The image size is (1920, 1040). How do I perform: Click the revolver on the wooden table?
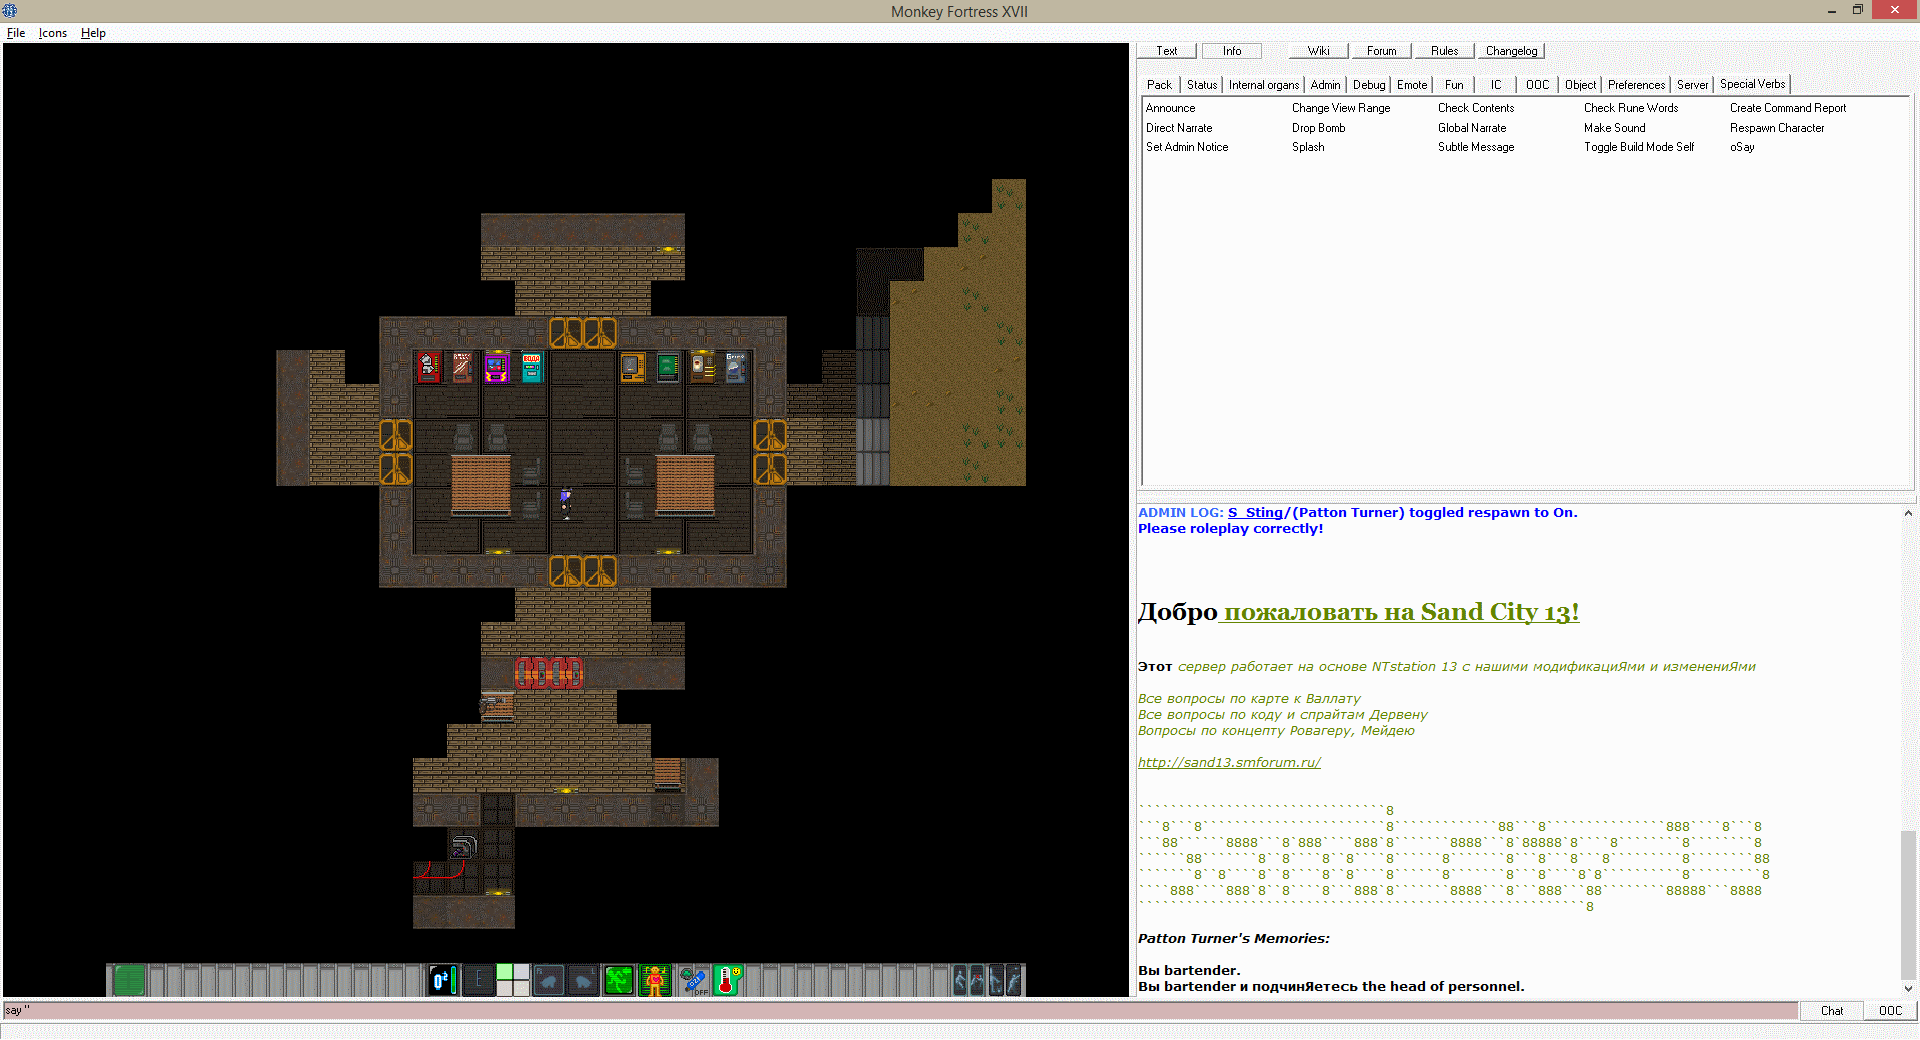pos(490,706)
